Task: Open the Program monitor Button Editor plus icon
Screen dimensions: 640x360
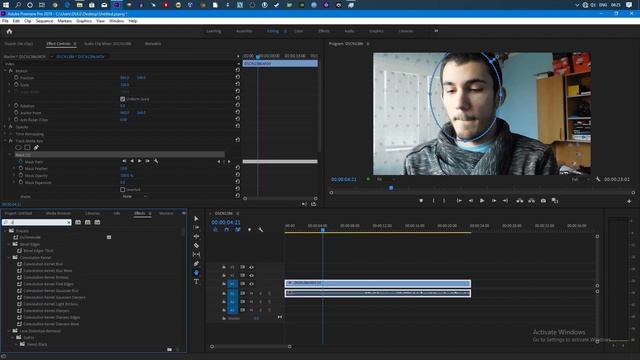Action: tap(629, 201)
